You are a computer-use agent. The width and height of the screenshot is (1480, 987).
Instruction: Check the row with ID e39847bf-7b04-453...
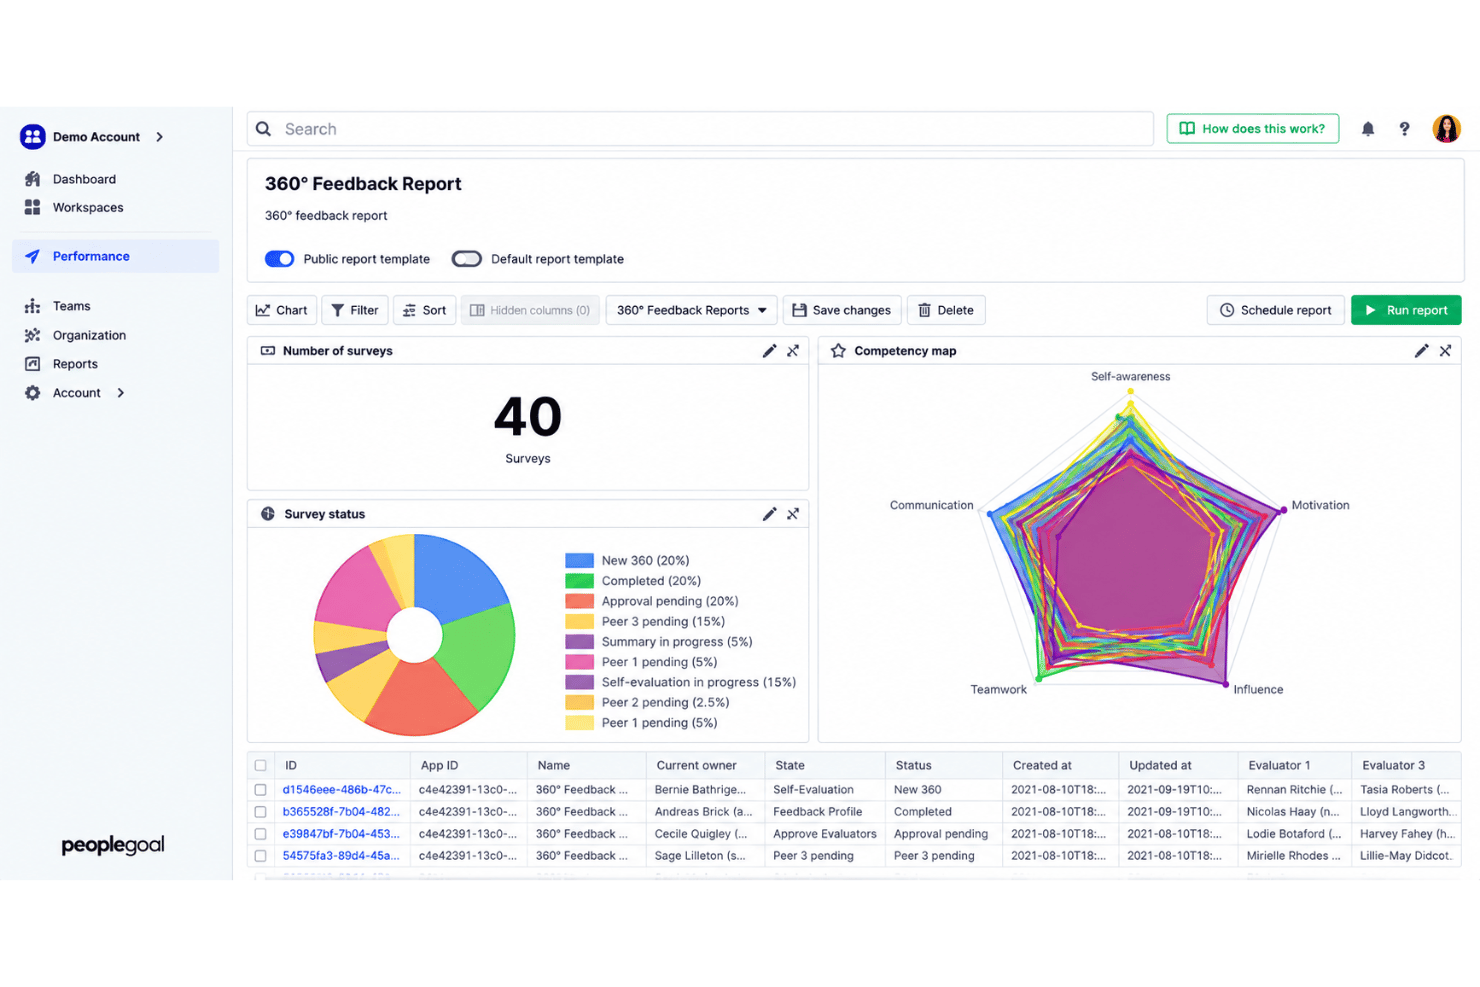click(x=261, y=834)
